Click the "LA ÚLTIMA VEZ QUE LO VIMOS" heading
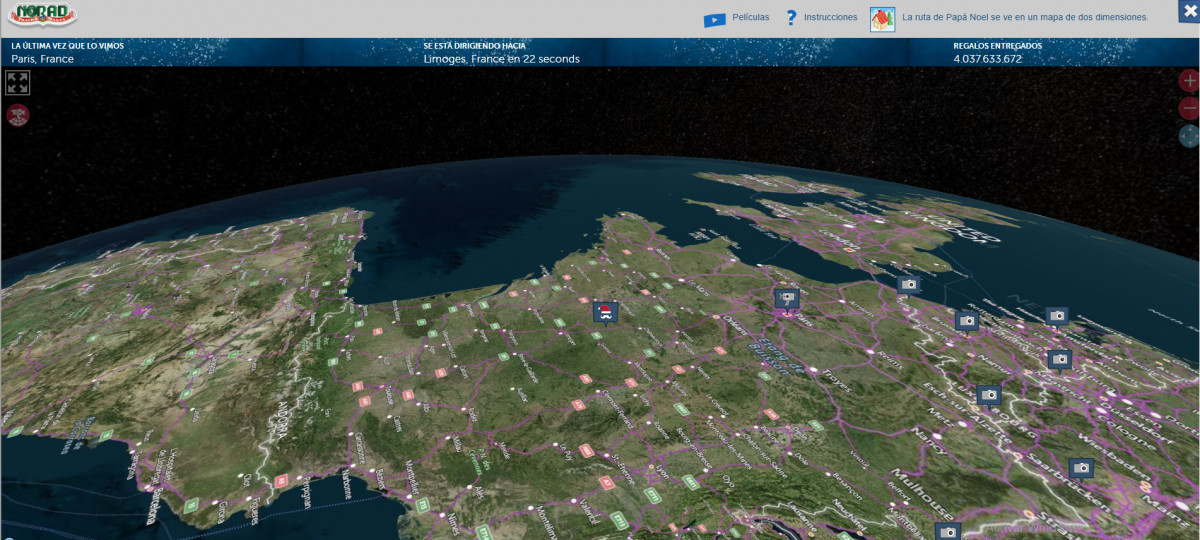 click(x=66, y=46)
